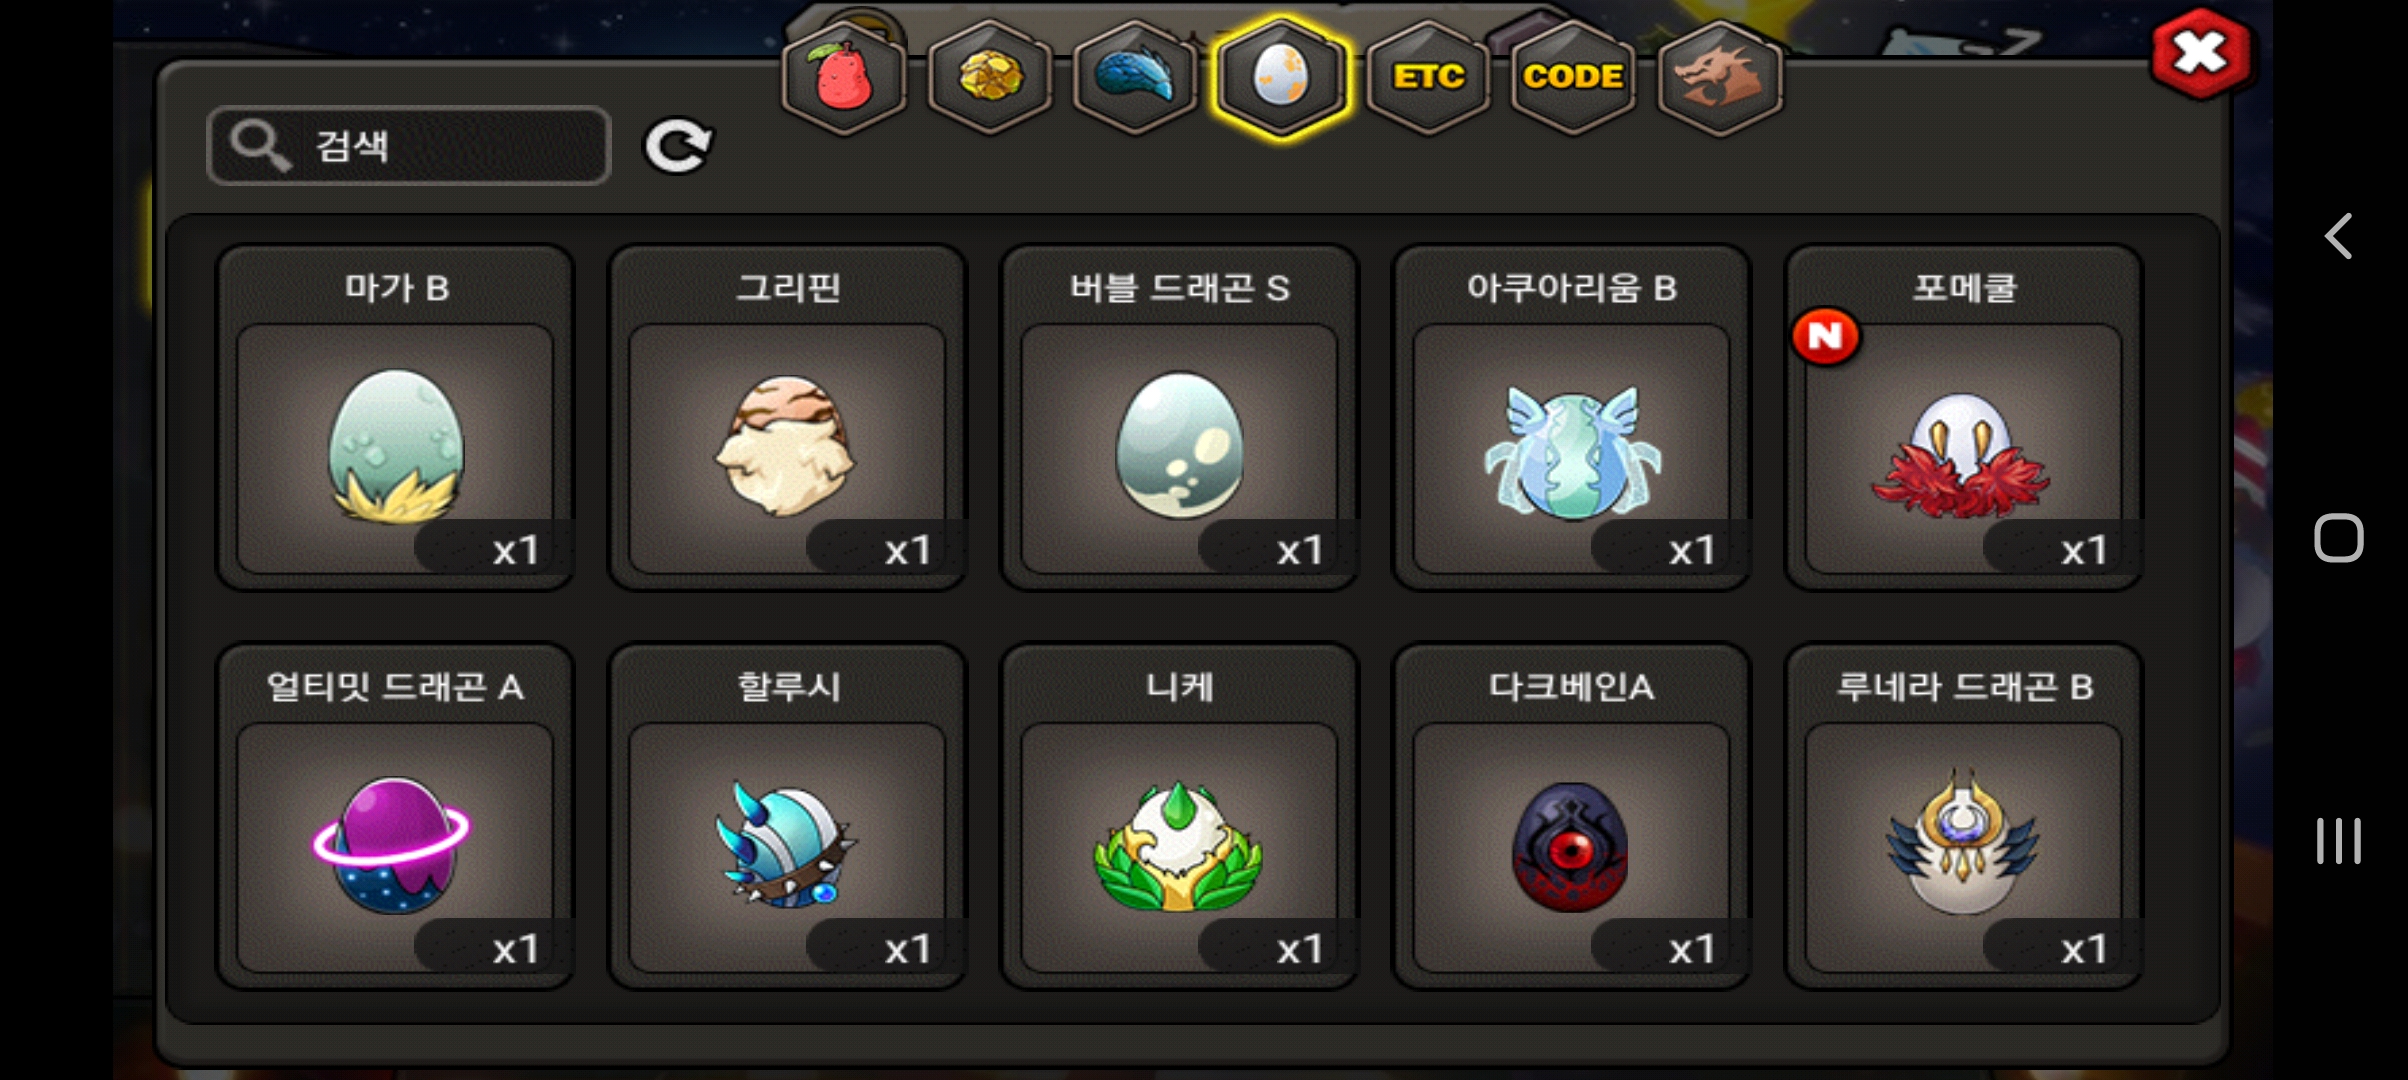
Task: Choose the 버블 드래곤 S egg
Action: 1179,418
